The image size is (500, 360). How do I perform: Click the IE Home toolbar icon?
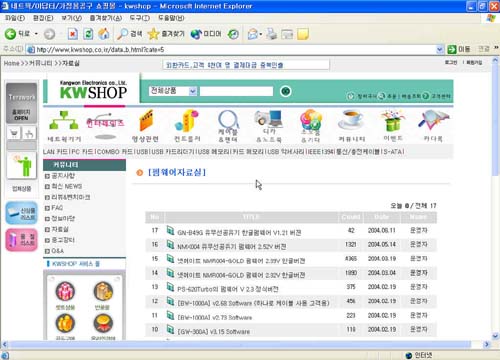(104, 34)
